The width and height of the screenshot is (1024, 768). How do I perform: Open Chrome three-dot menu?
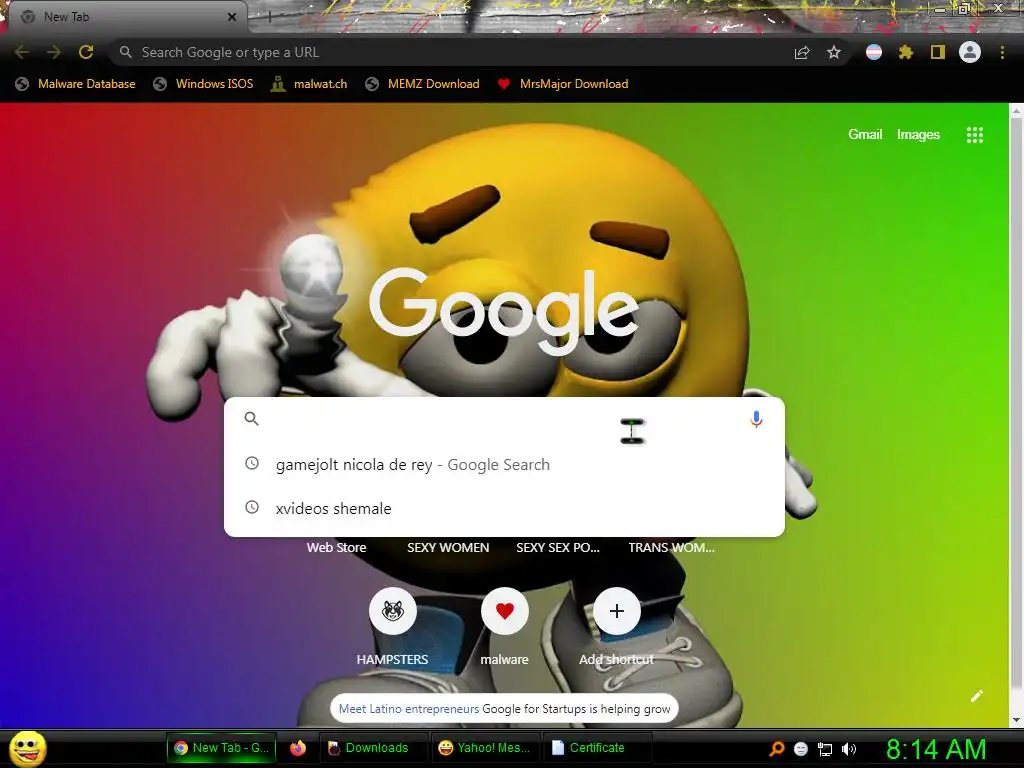(x=1002, y=52)
